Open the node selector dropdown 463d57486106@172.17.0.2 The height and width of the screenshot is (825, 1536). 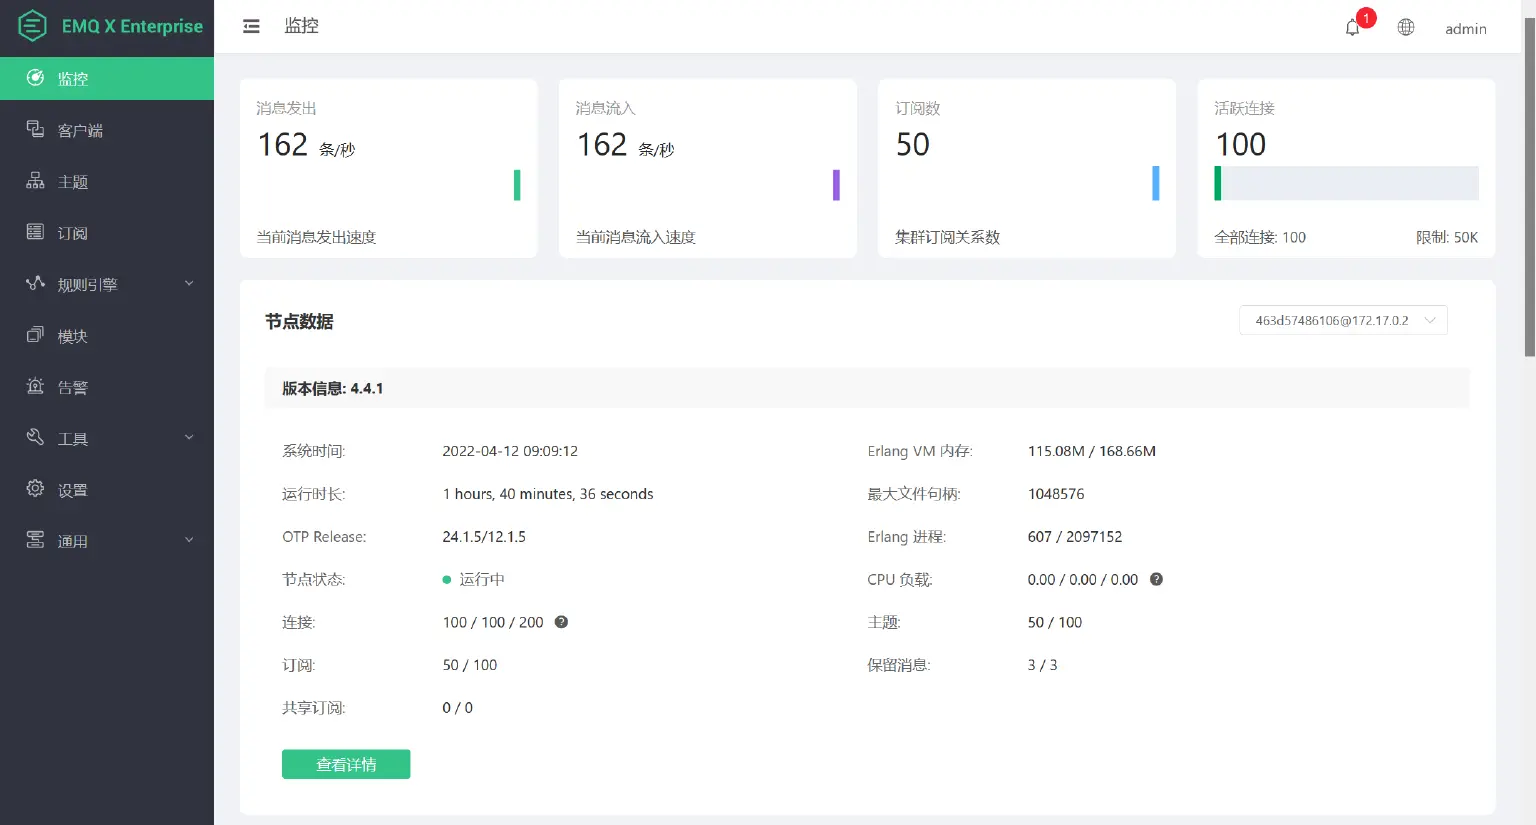[x=1343, y=320]
